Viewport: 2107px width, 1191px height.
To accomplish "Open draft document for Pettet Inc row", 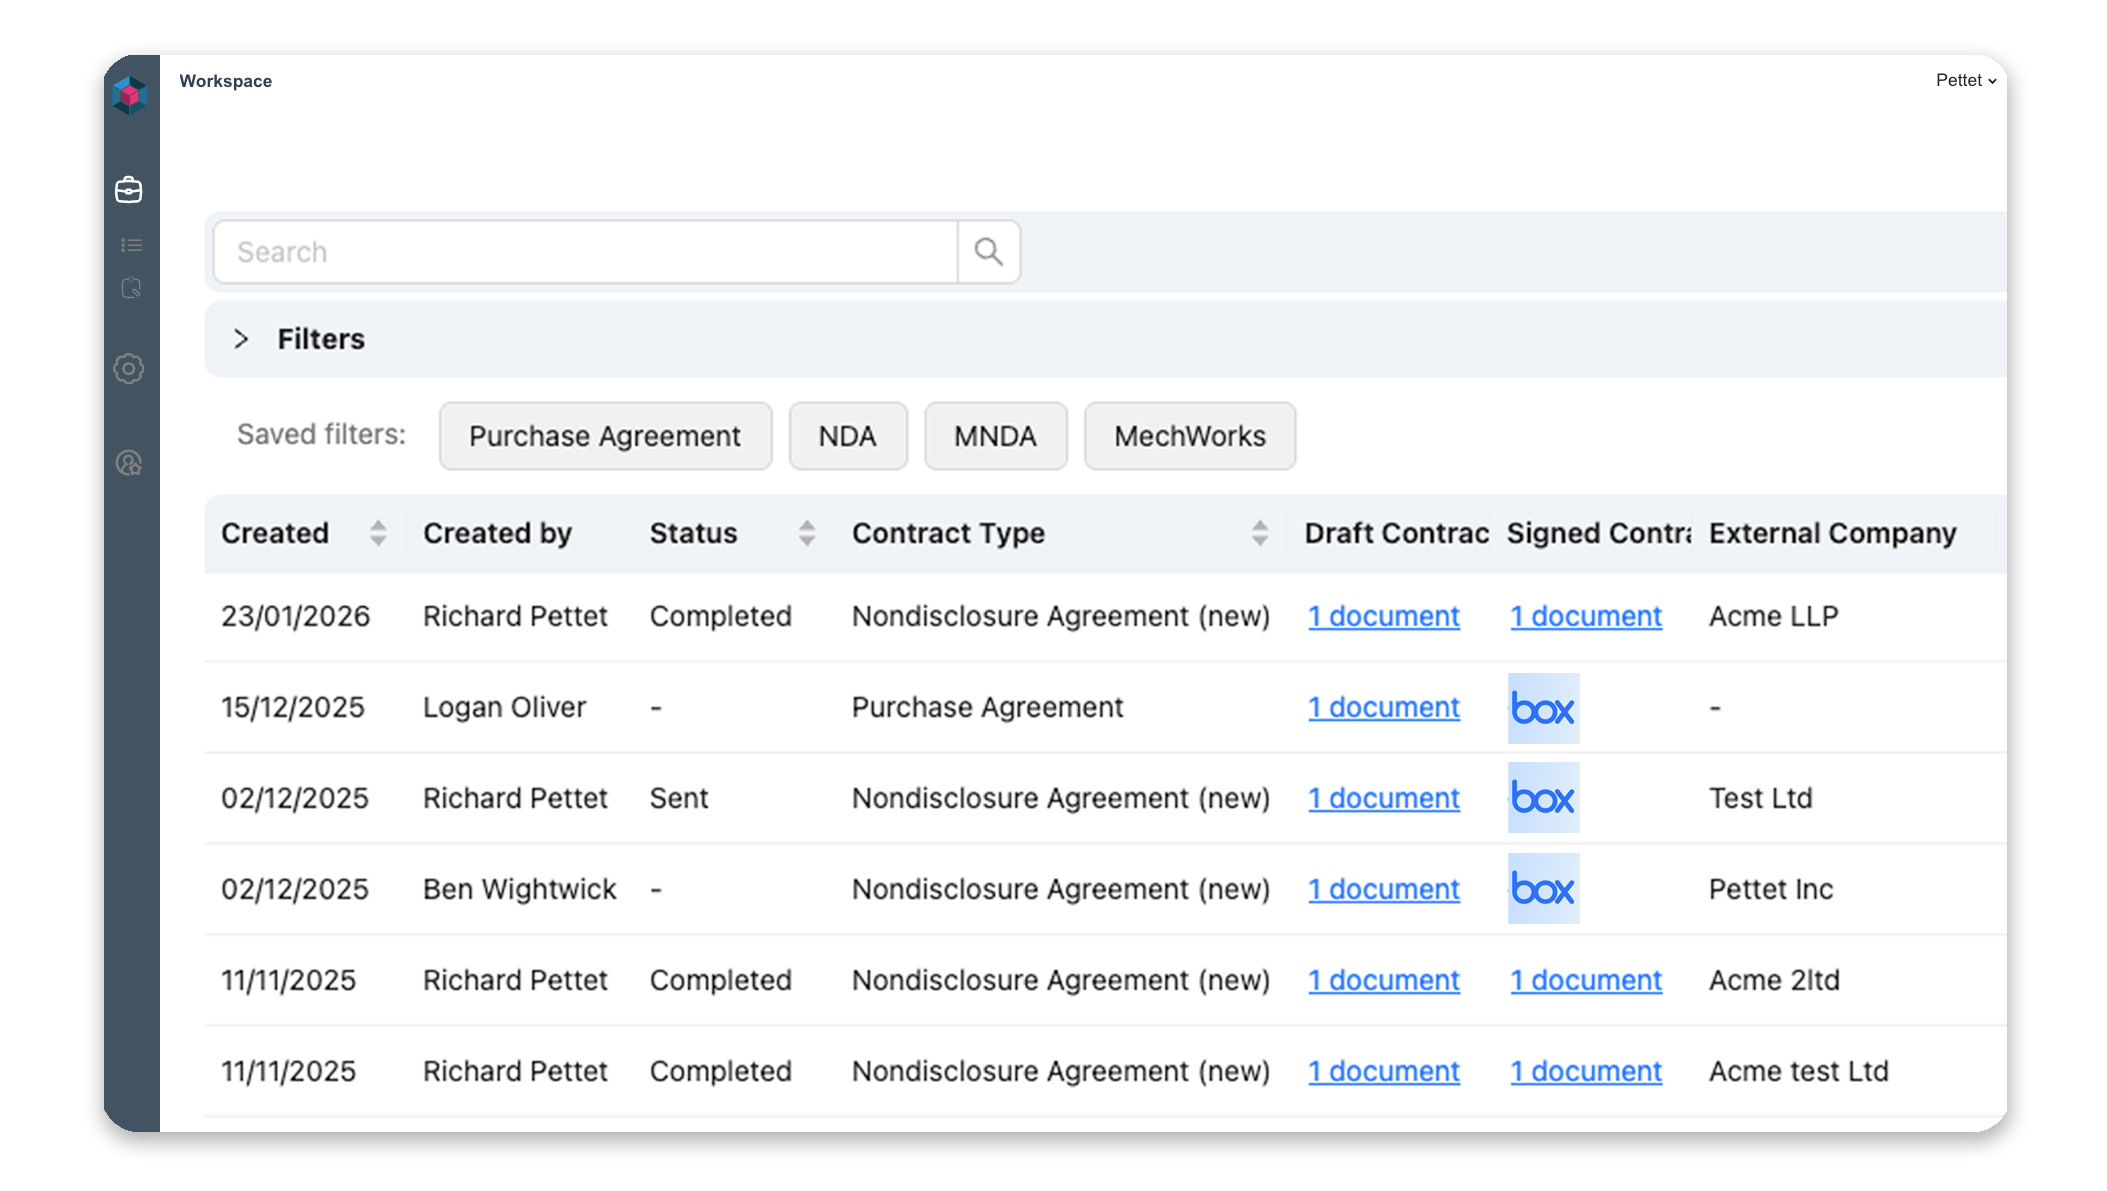I will [x=1384, y=889].
